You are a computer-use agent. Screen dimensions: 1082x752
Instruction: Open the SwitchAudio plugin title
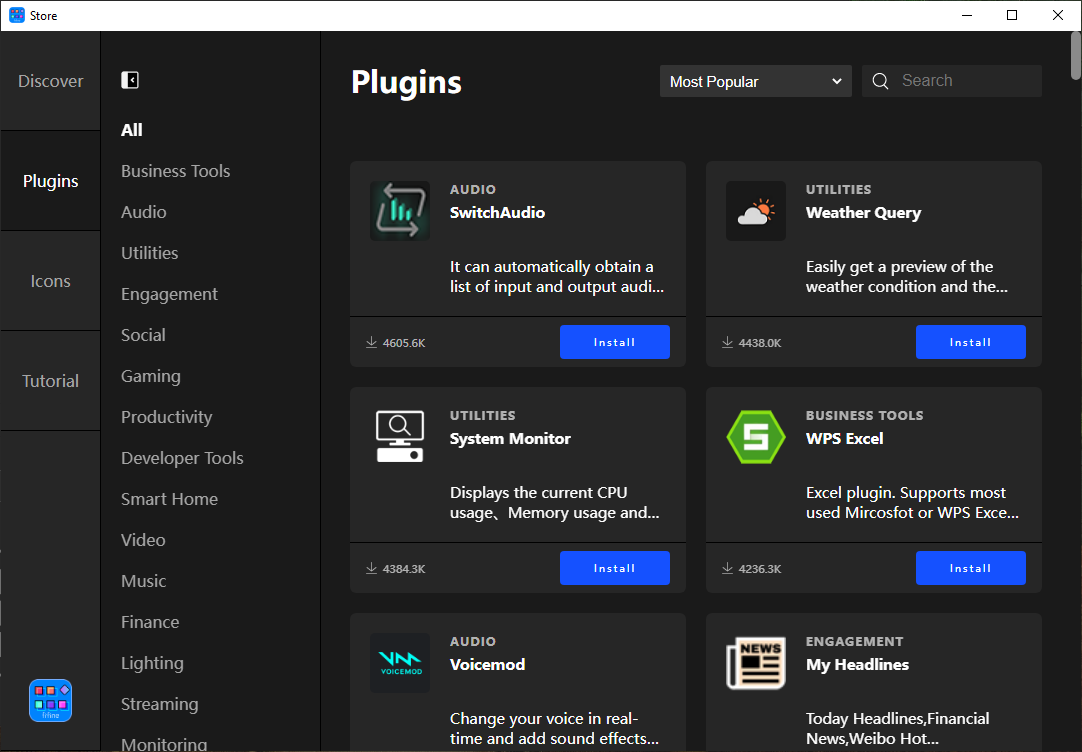tap(497, 212)
